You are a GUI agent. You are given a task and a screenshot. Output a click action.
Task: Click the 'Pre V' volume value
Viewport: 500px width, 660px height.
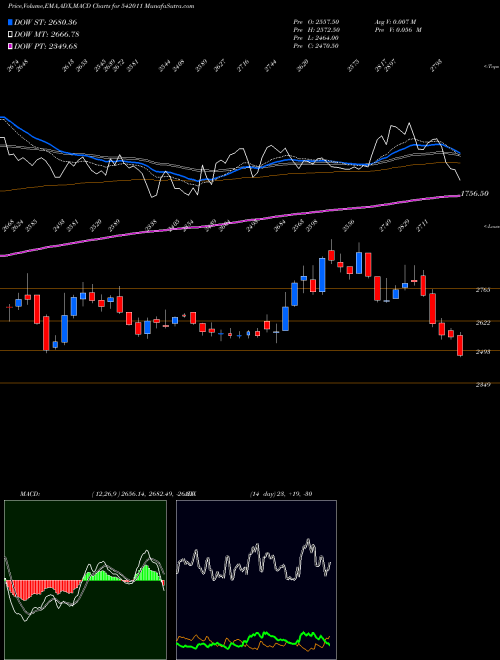398,30
